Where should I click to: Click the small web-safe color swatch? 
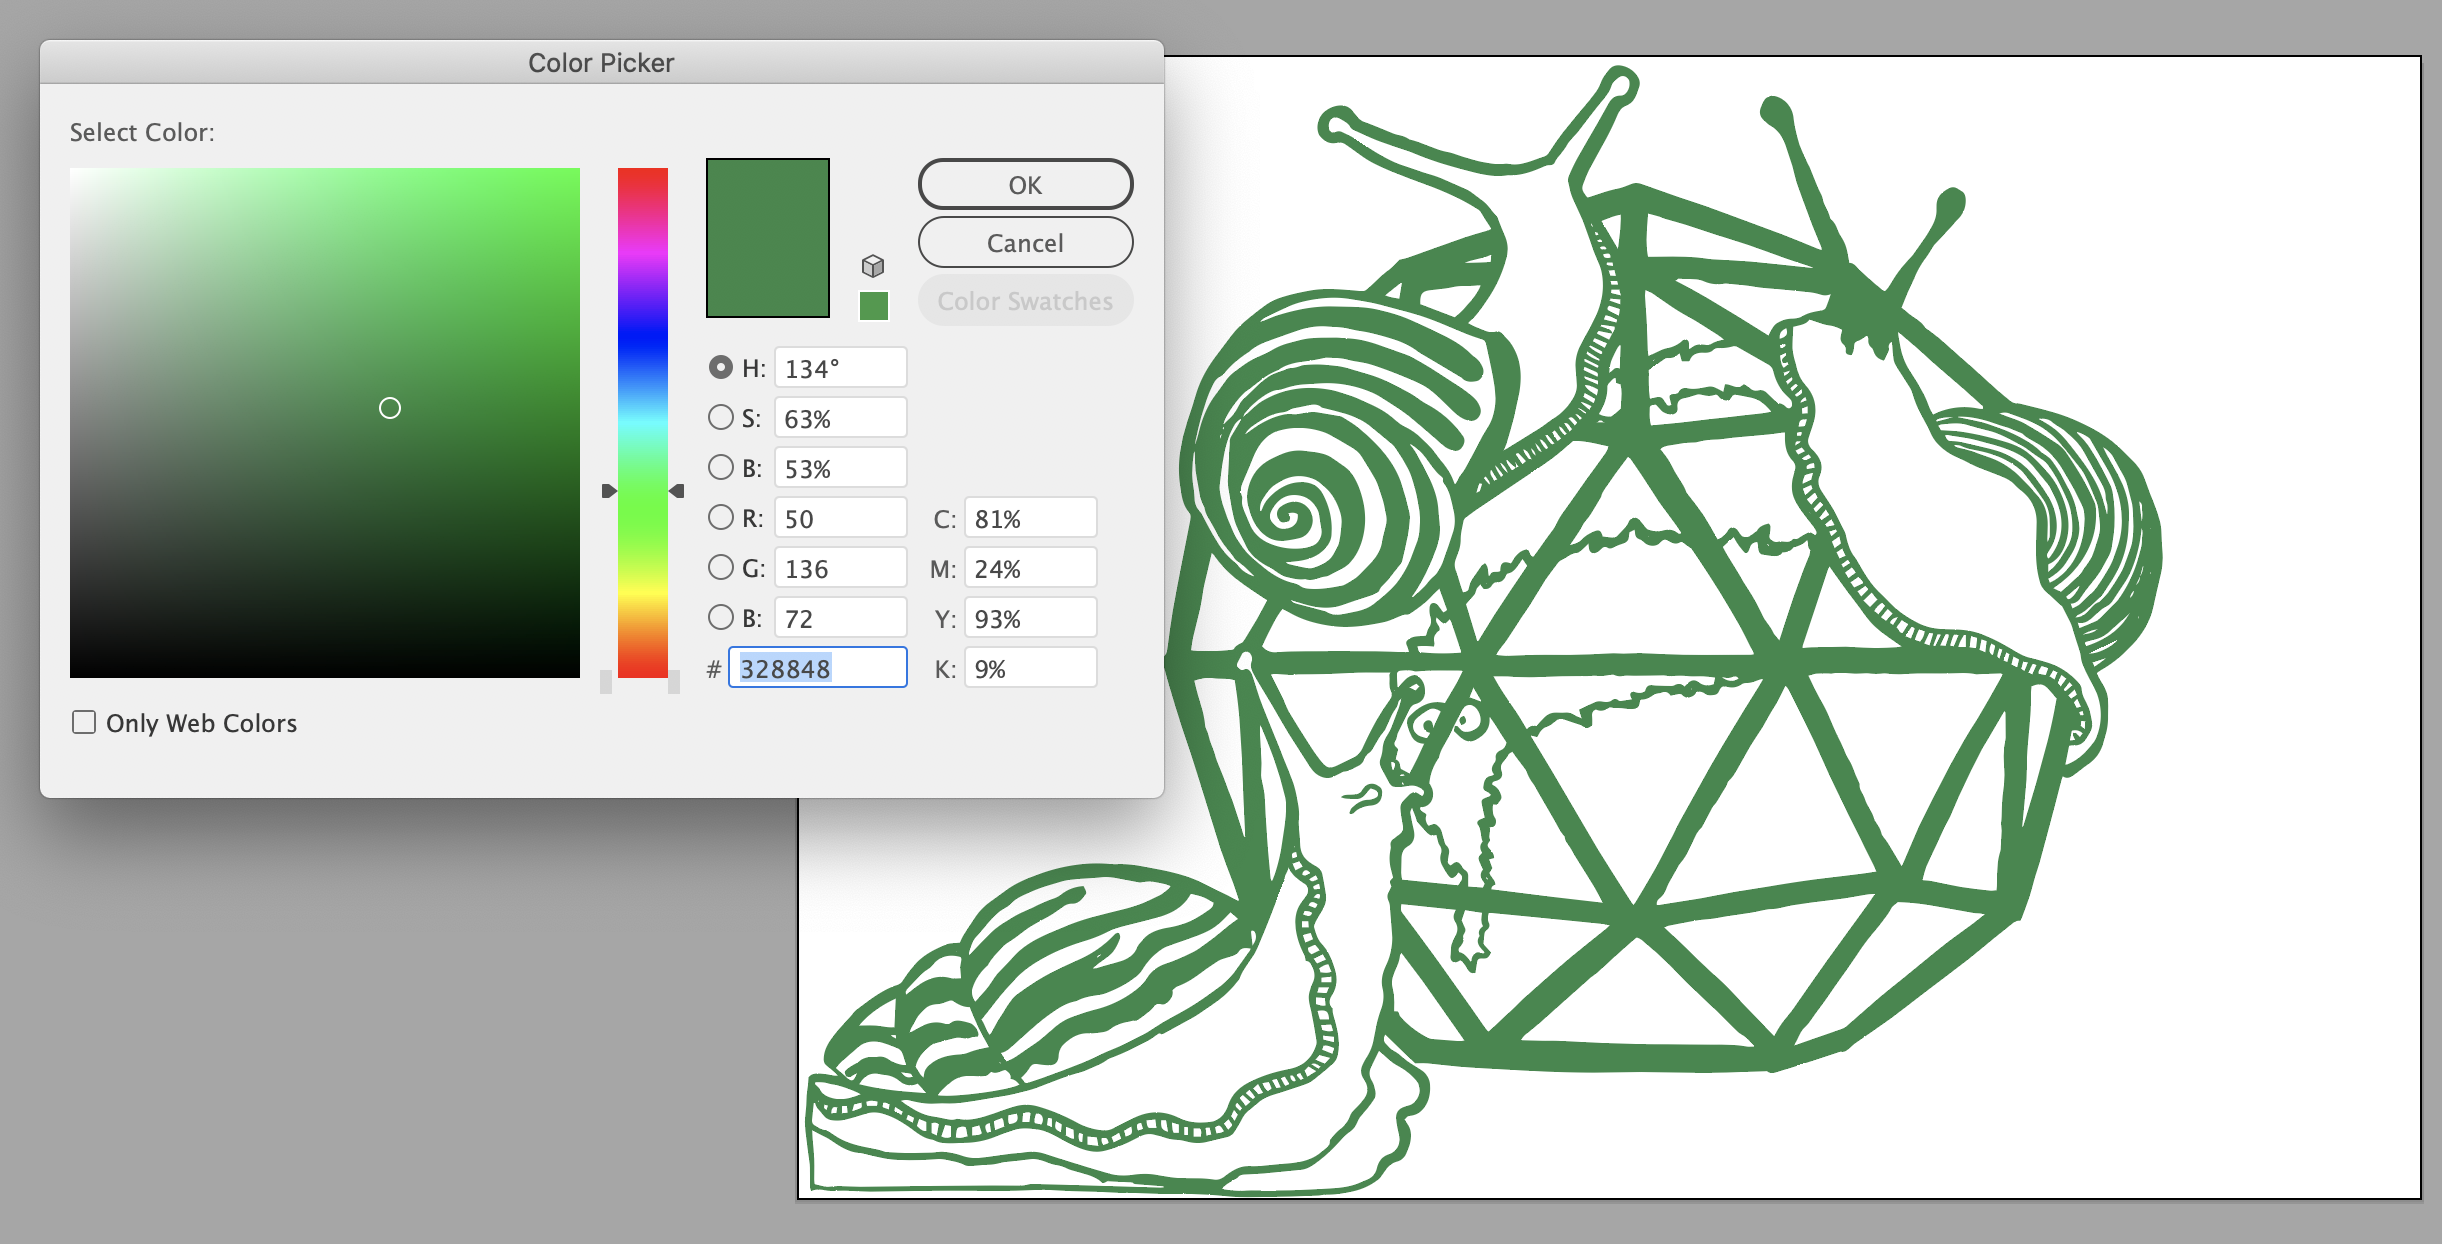coord(874,306)
